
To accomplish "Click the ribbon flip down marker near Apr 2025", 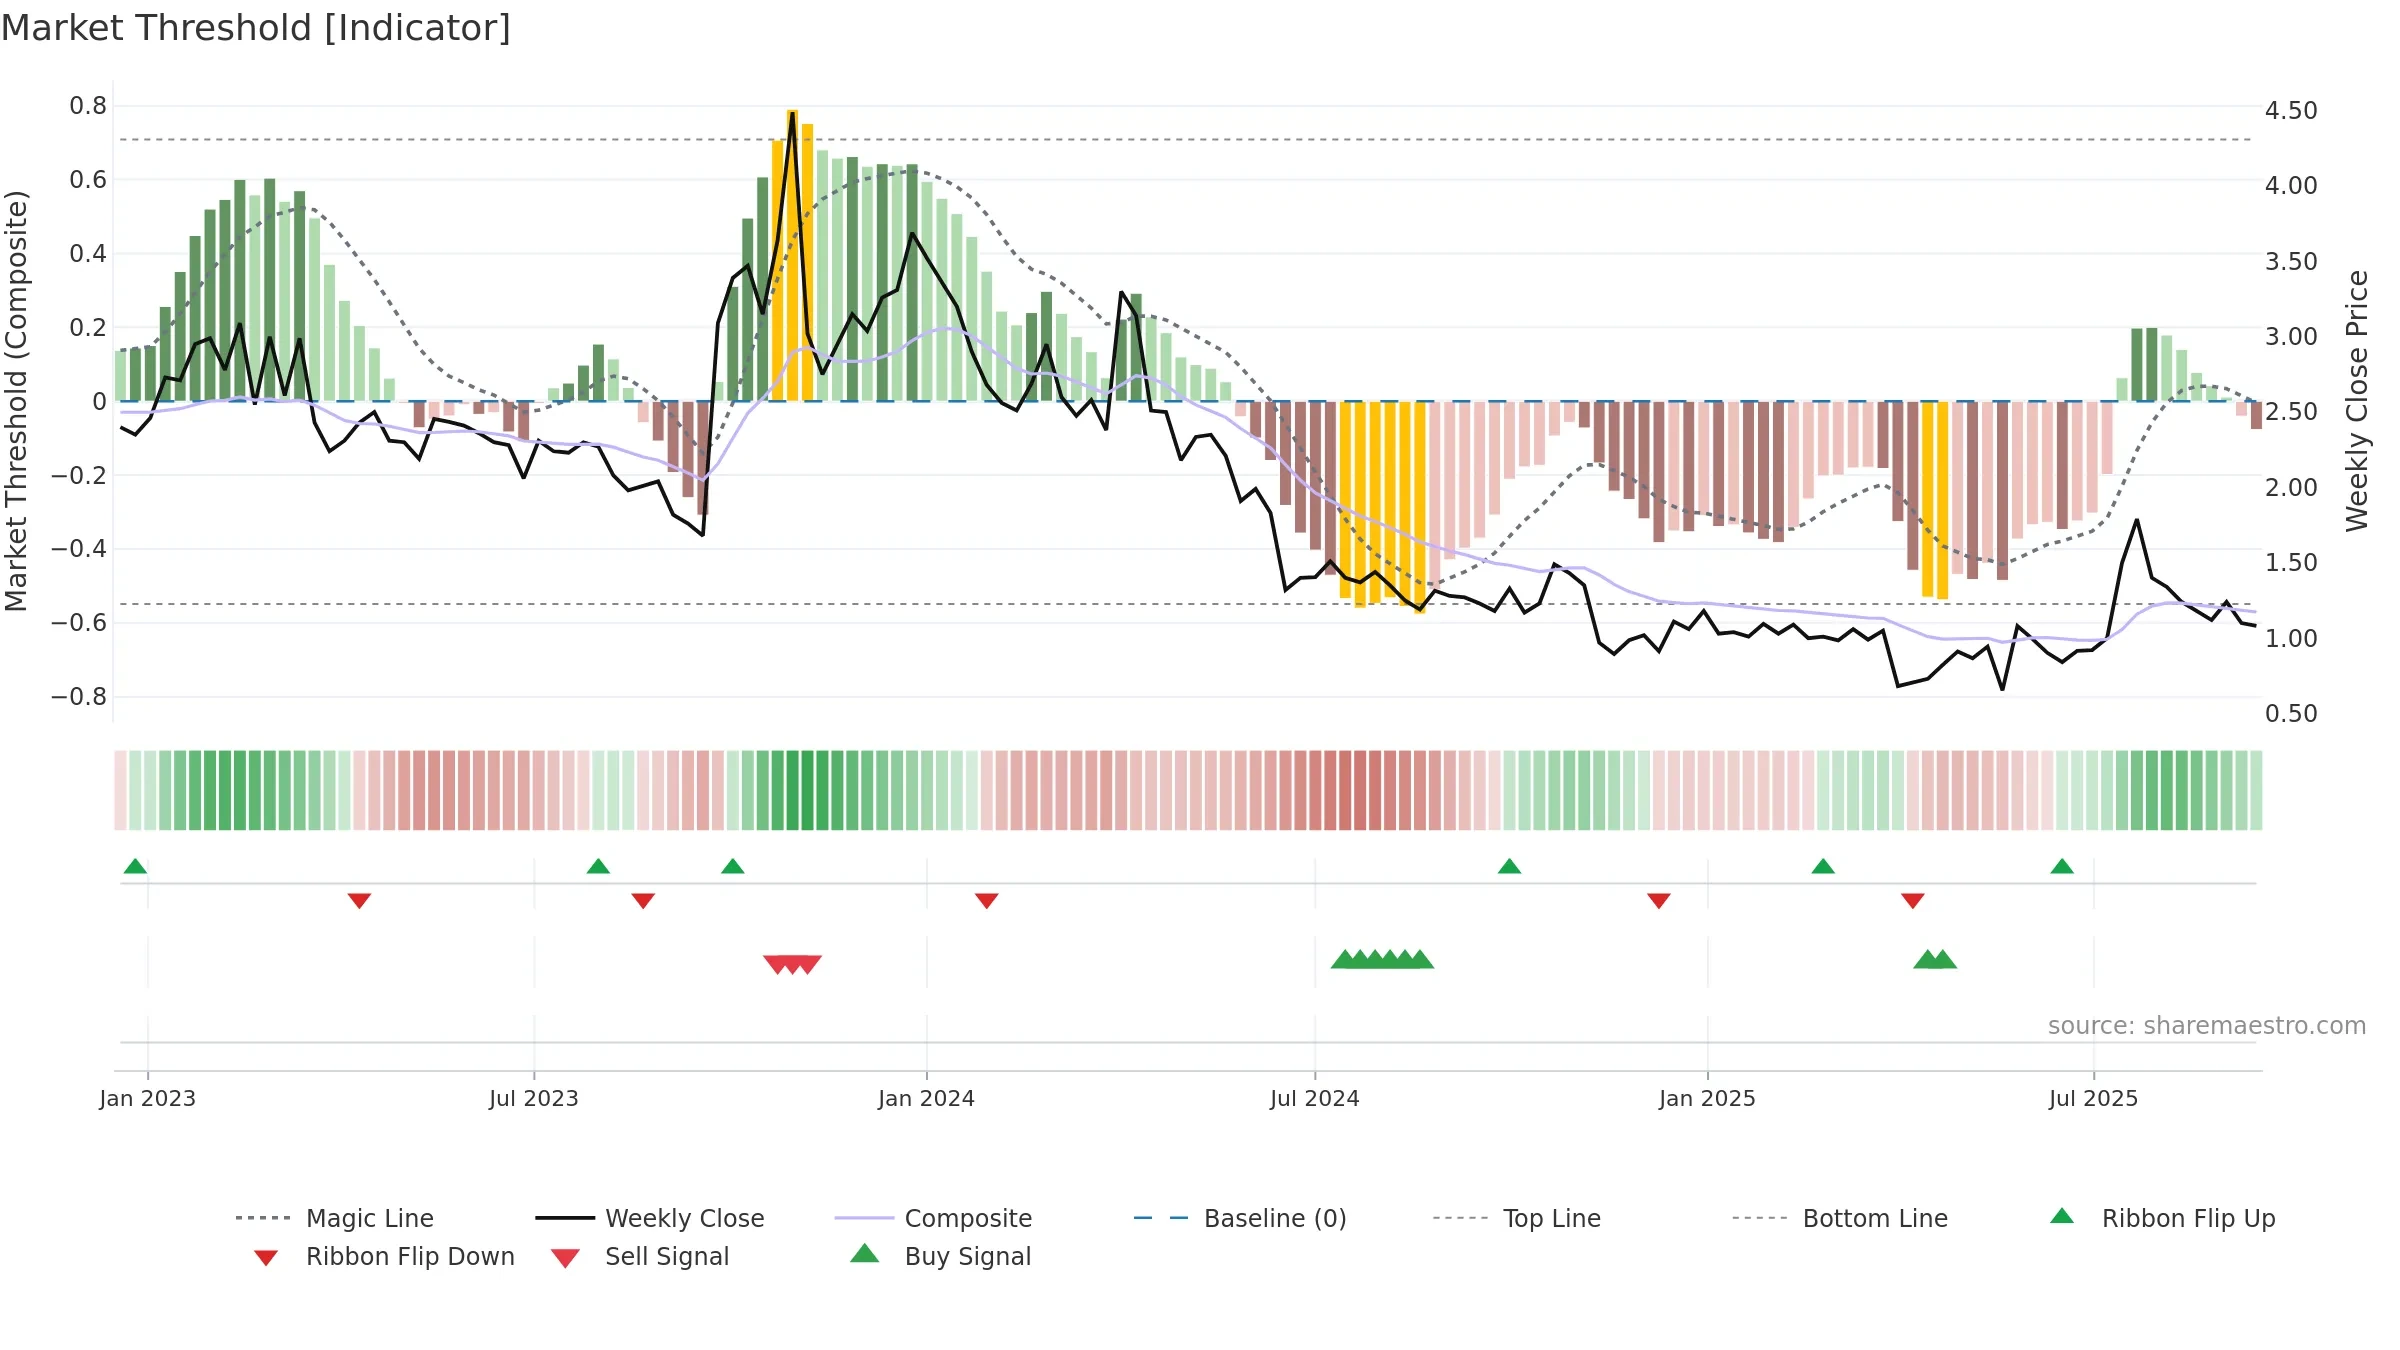I will [x=1912, y=901].
